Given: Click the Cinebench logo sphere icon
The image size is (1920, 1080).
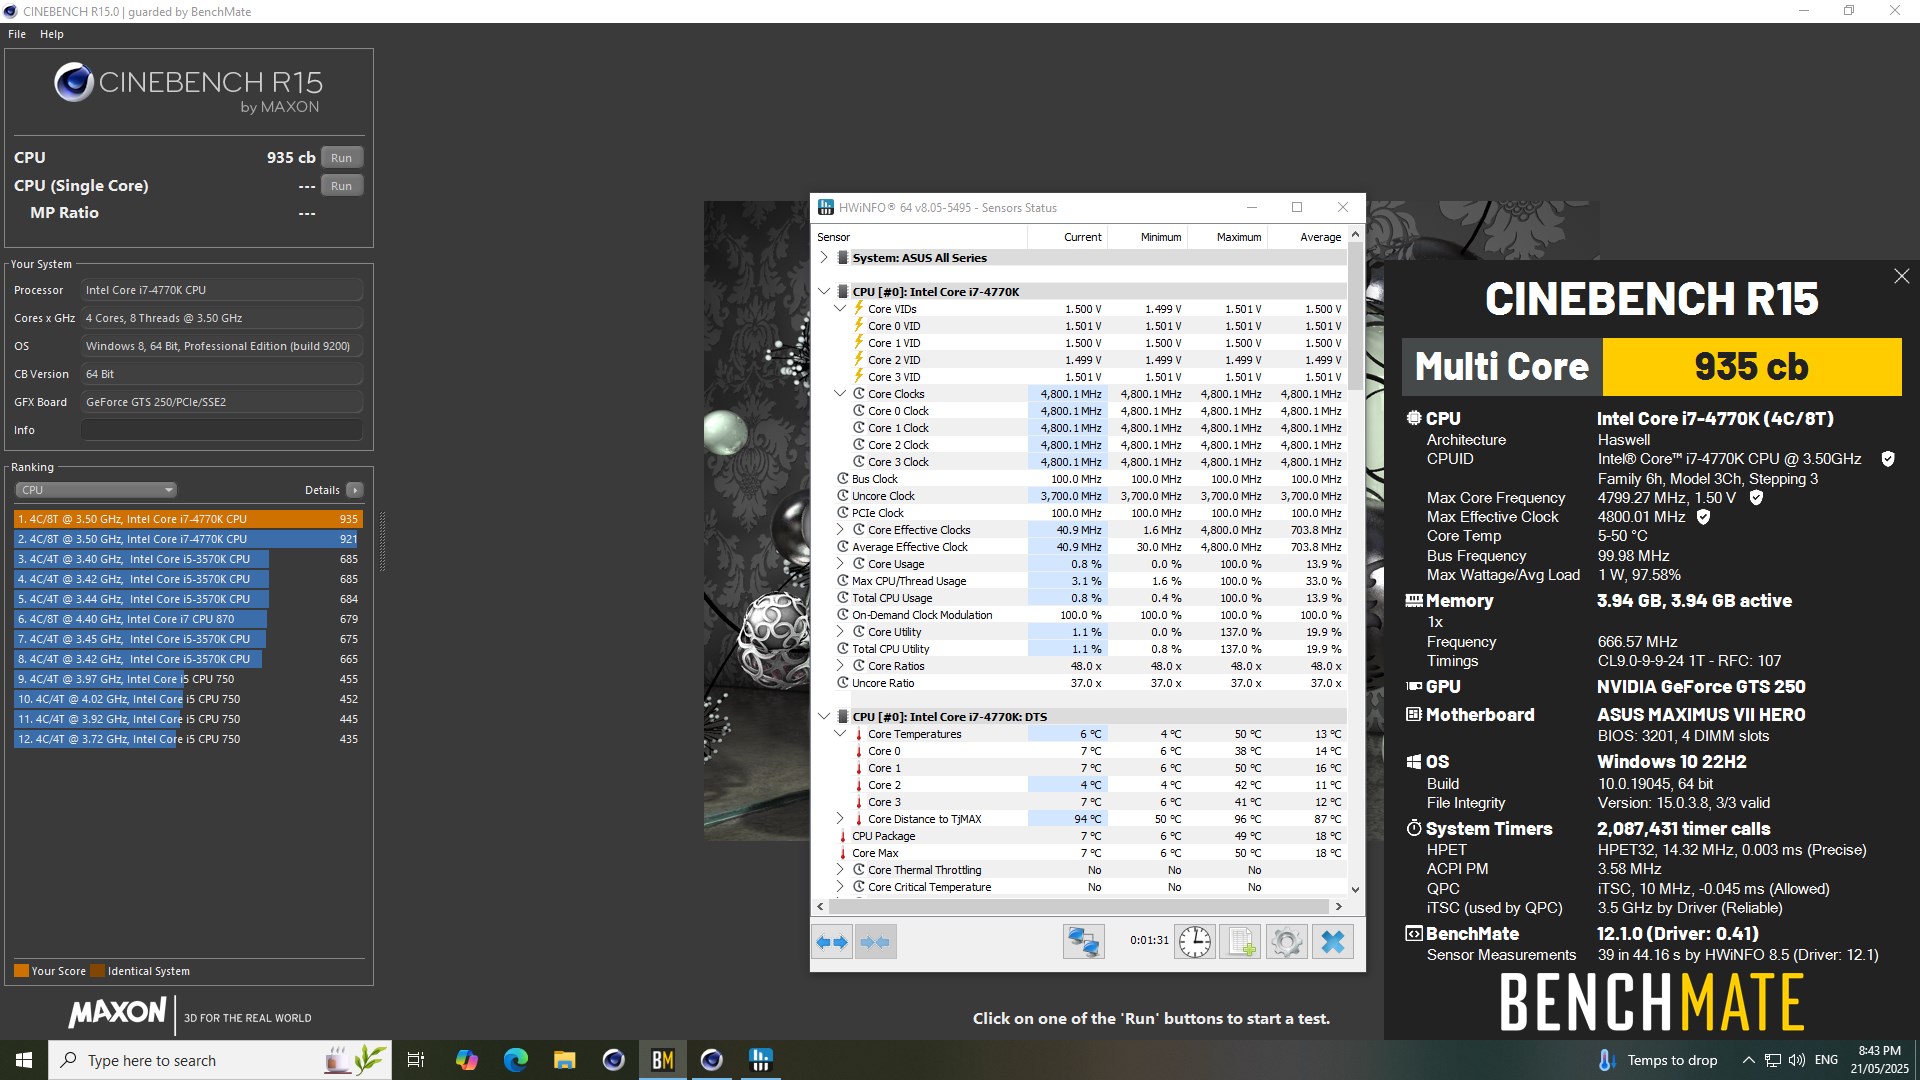Looking at the screenshot, I should coord(74,83).
